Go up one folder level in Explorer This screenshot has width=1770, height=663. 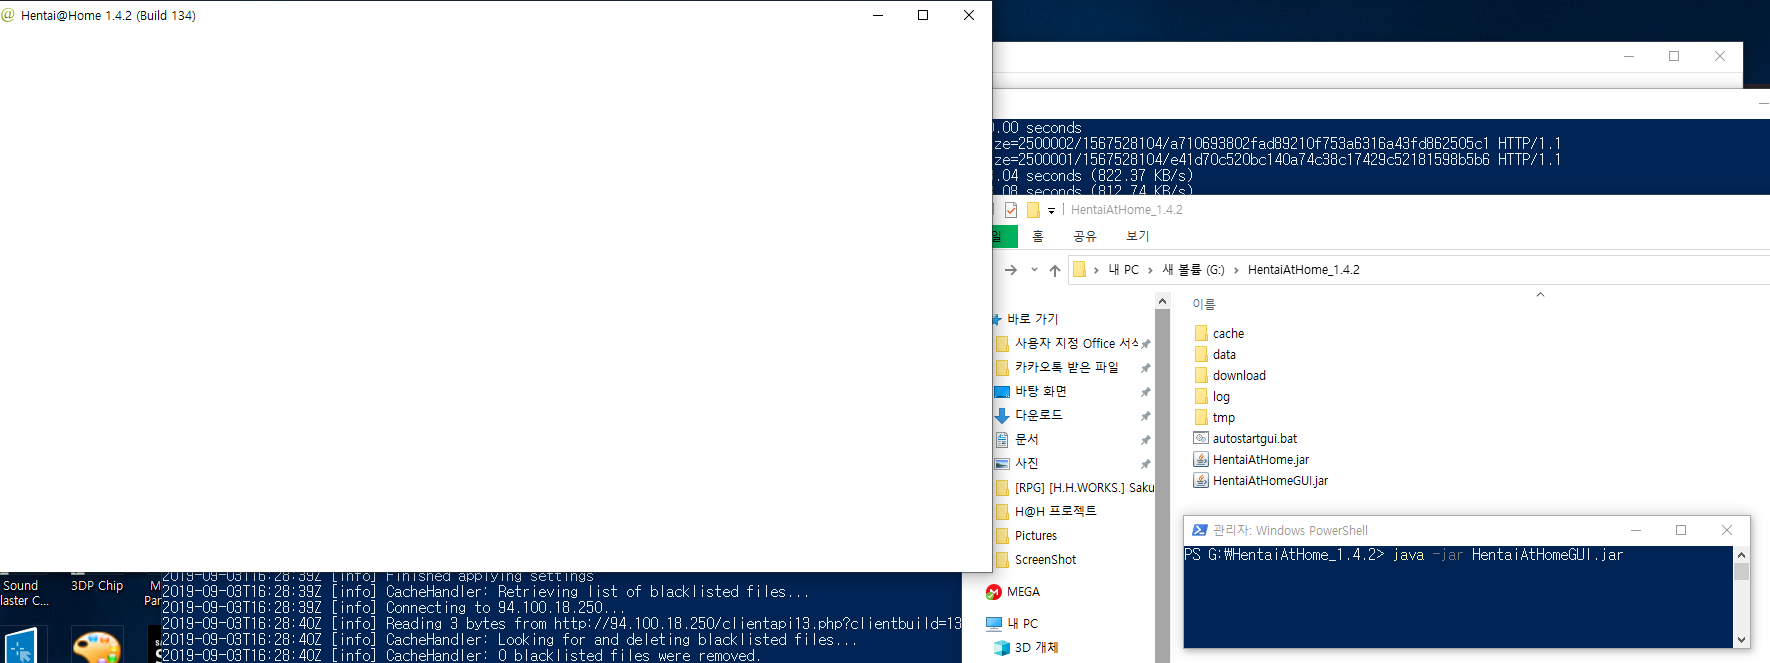1055,270
